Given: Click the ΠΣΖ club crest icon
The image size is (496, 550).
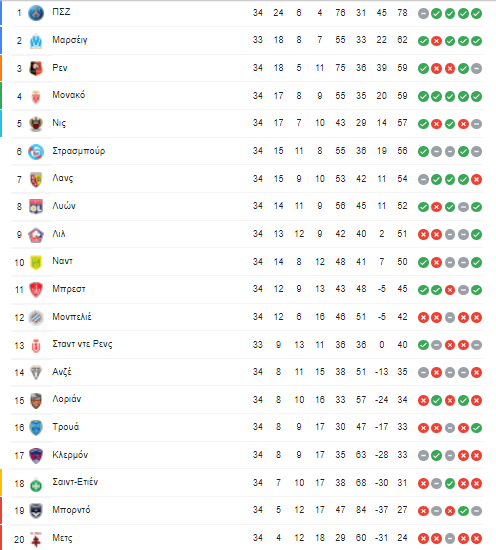Looking at the screenshot, I should pyautogui.click(x=36, y=13).
